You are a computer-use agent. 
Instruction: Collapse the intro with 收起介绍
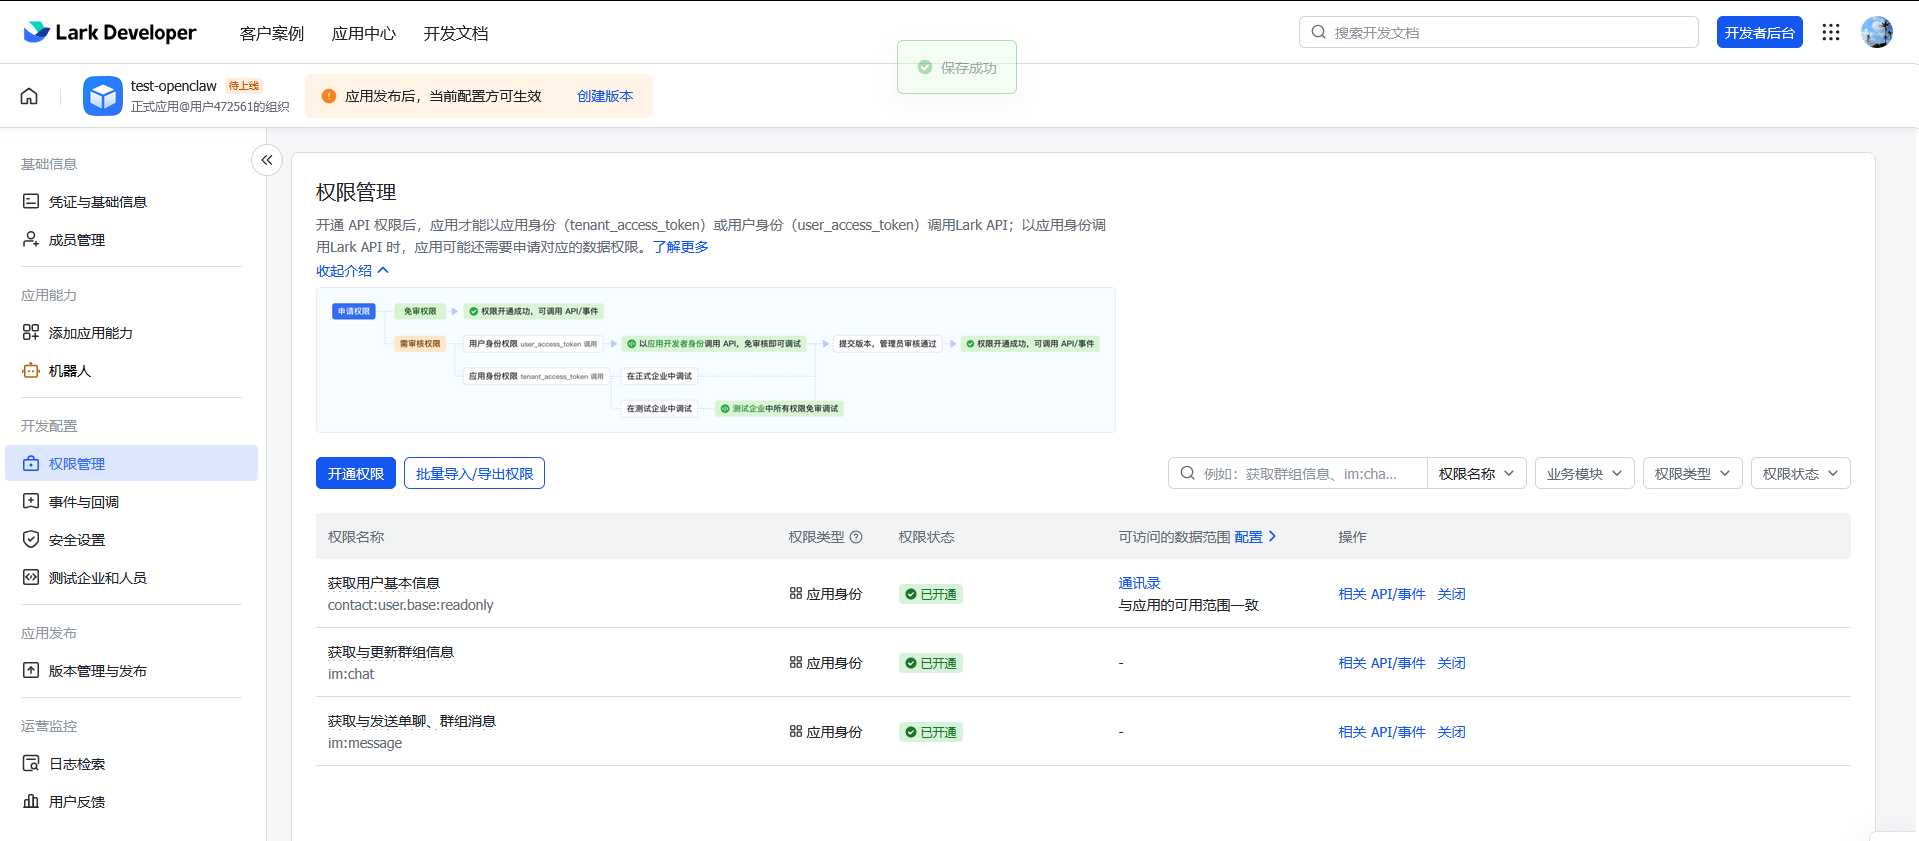coord(352,271)
